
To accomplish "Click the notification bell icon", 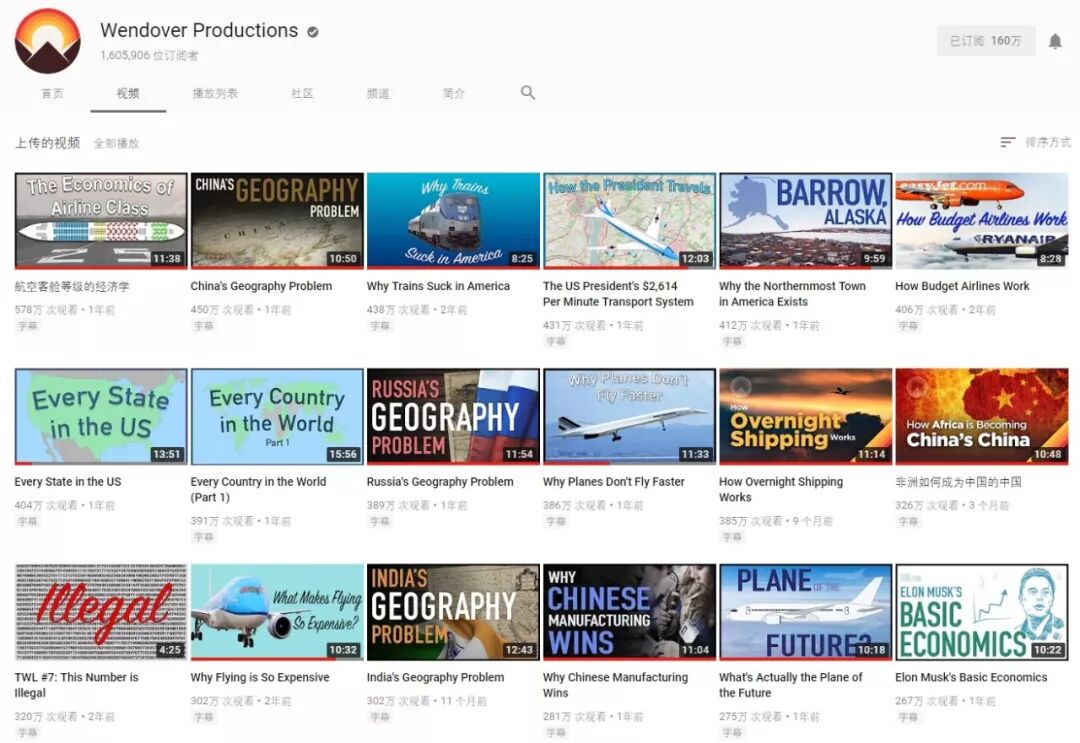I will pyautogui.click(x=1057, y=41).
